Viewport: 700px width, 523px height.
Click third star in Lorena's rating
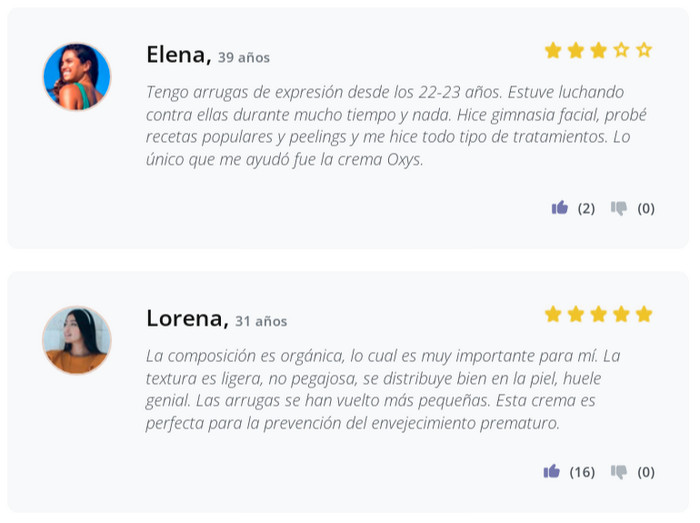pos(598,314)
